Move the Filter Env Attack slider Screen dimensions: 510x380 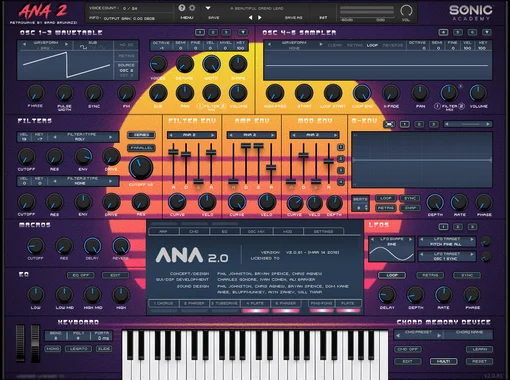[x=173, y=152]
